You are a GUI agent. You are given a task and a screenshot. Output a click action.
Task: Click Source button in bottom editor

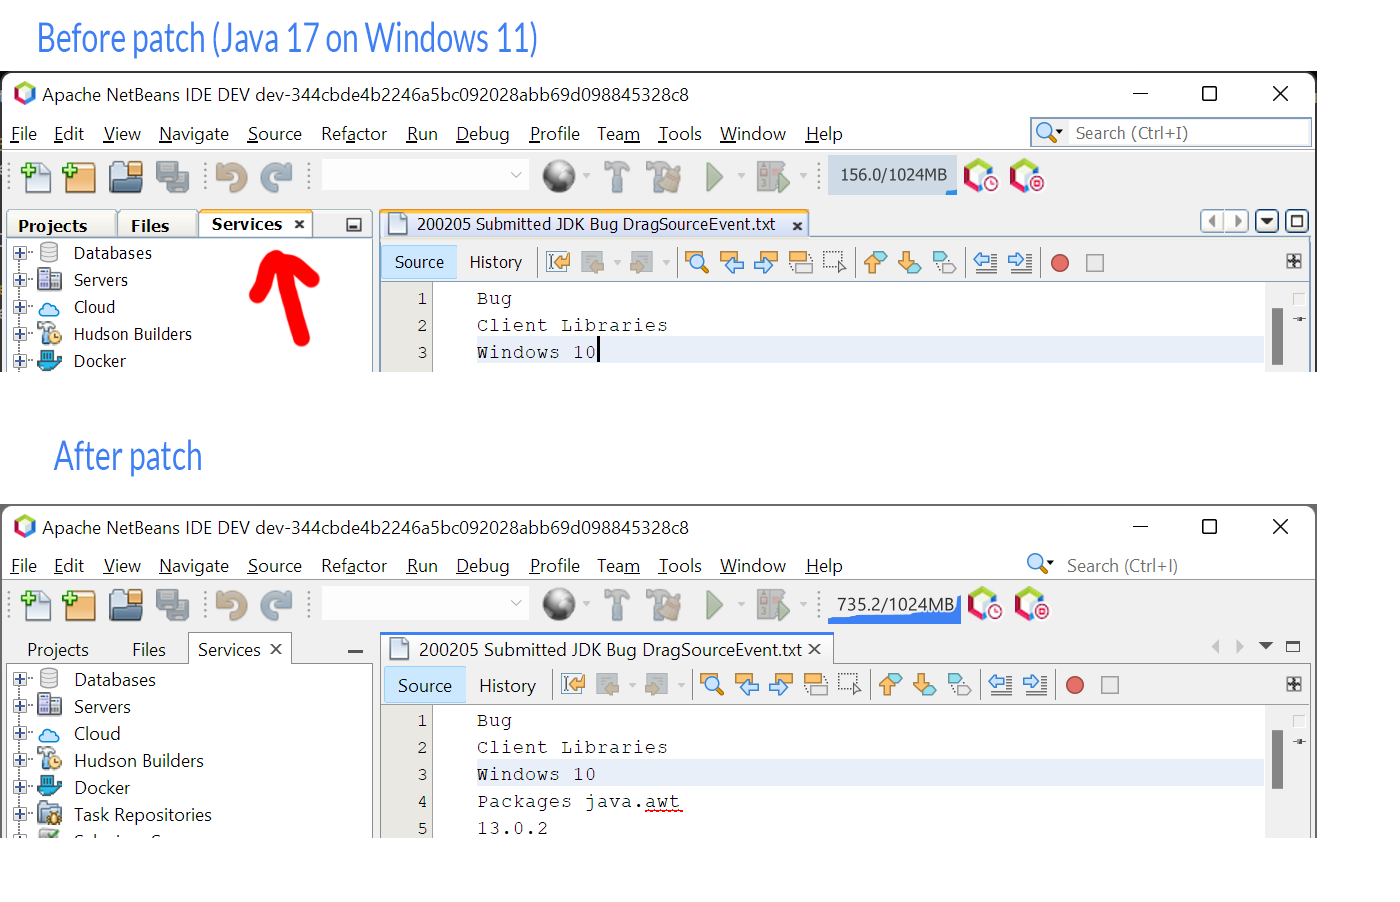(x=425, y=685)
